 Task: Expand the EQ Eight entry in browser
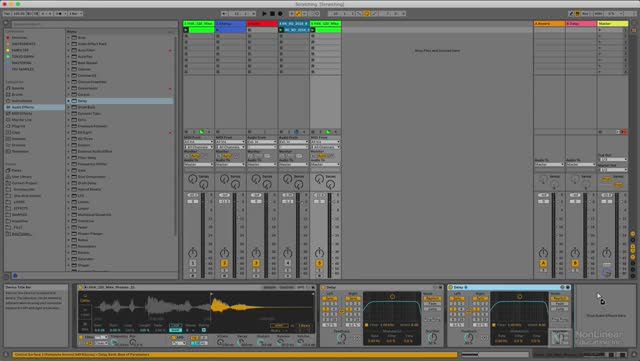pos(68,132)
